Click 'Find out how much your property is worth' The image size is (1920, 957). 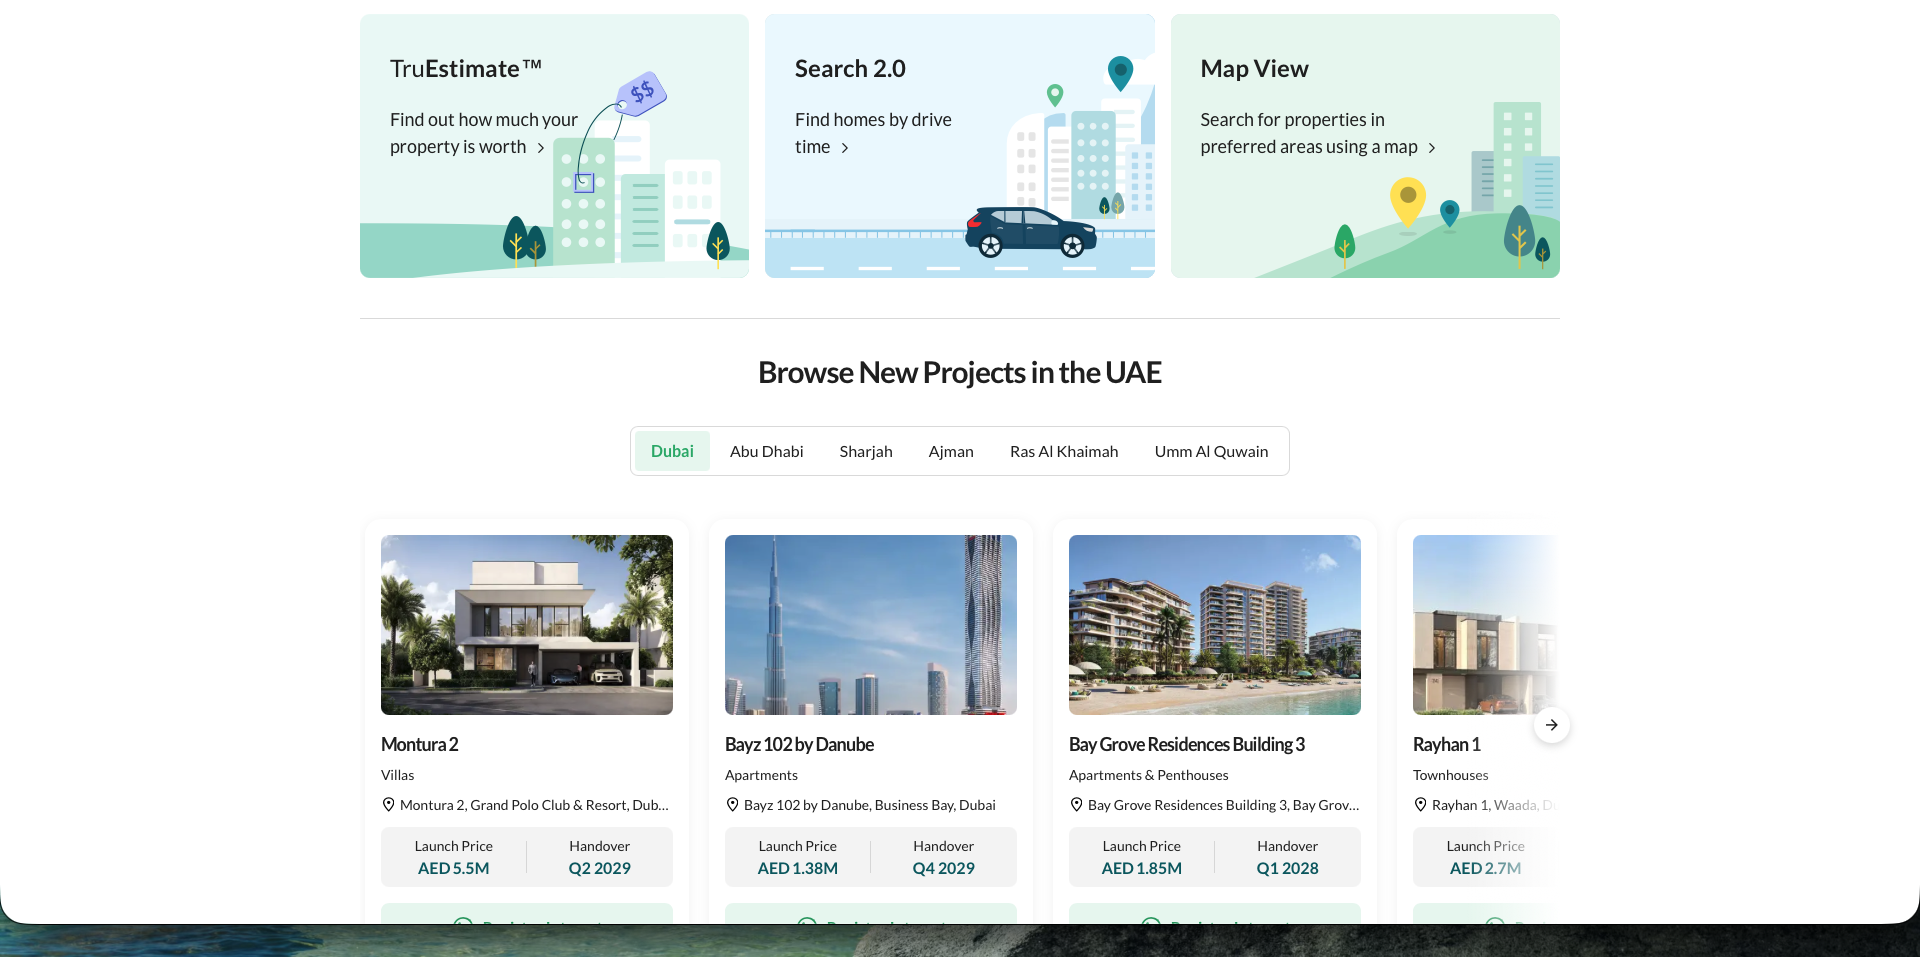click(x=484, y=133)
